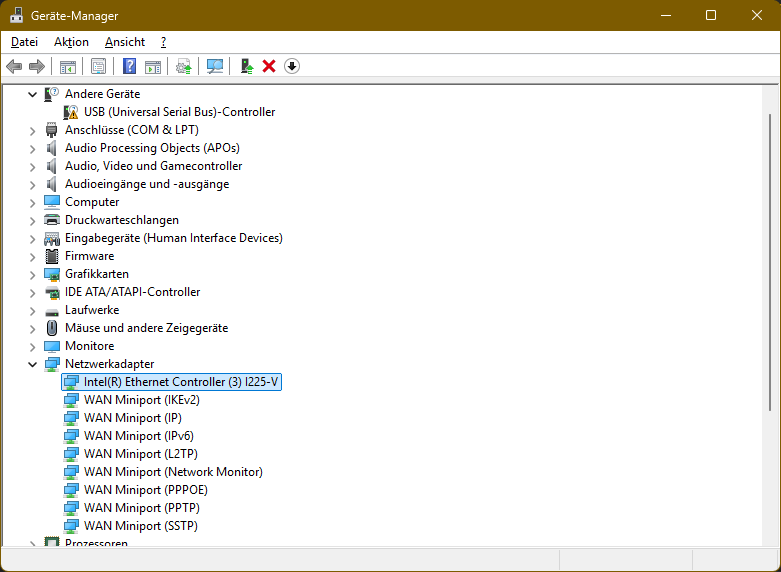Click the Netzwerkadapter category icon
The image size is (781, 572).
coord(52,364)
